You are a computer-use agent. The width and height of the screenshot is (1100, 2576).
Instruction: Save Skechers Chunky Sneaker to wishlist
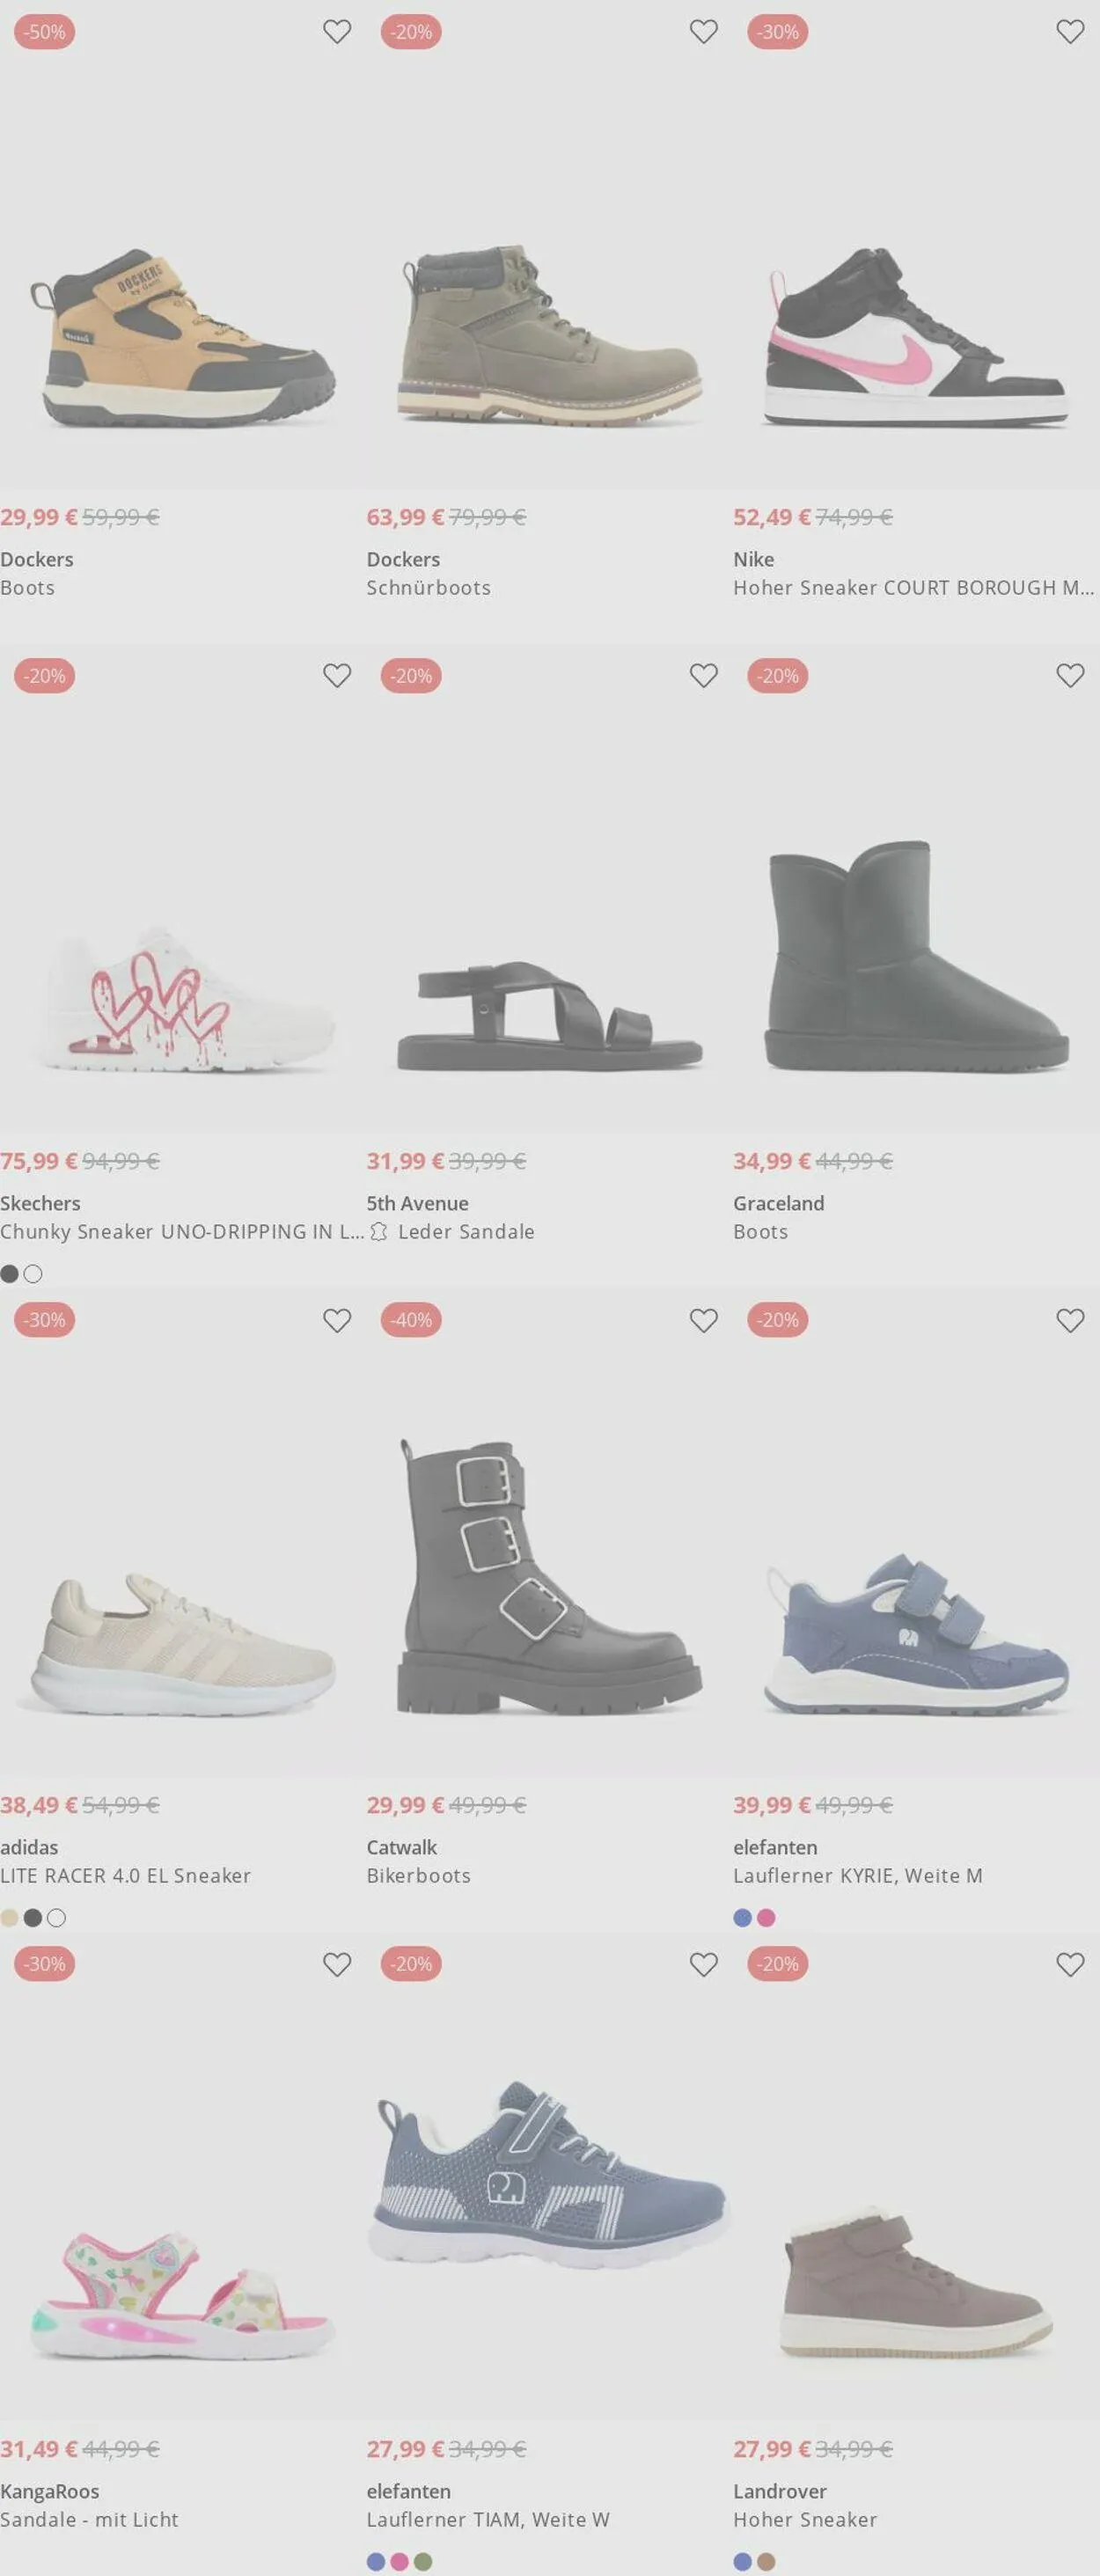tap(337, 676)
